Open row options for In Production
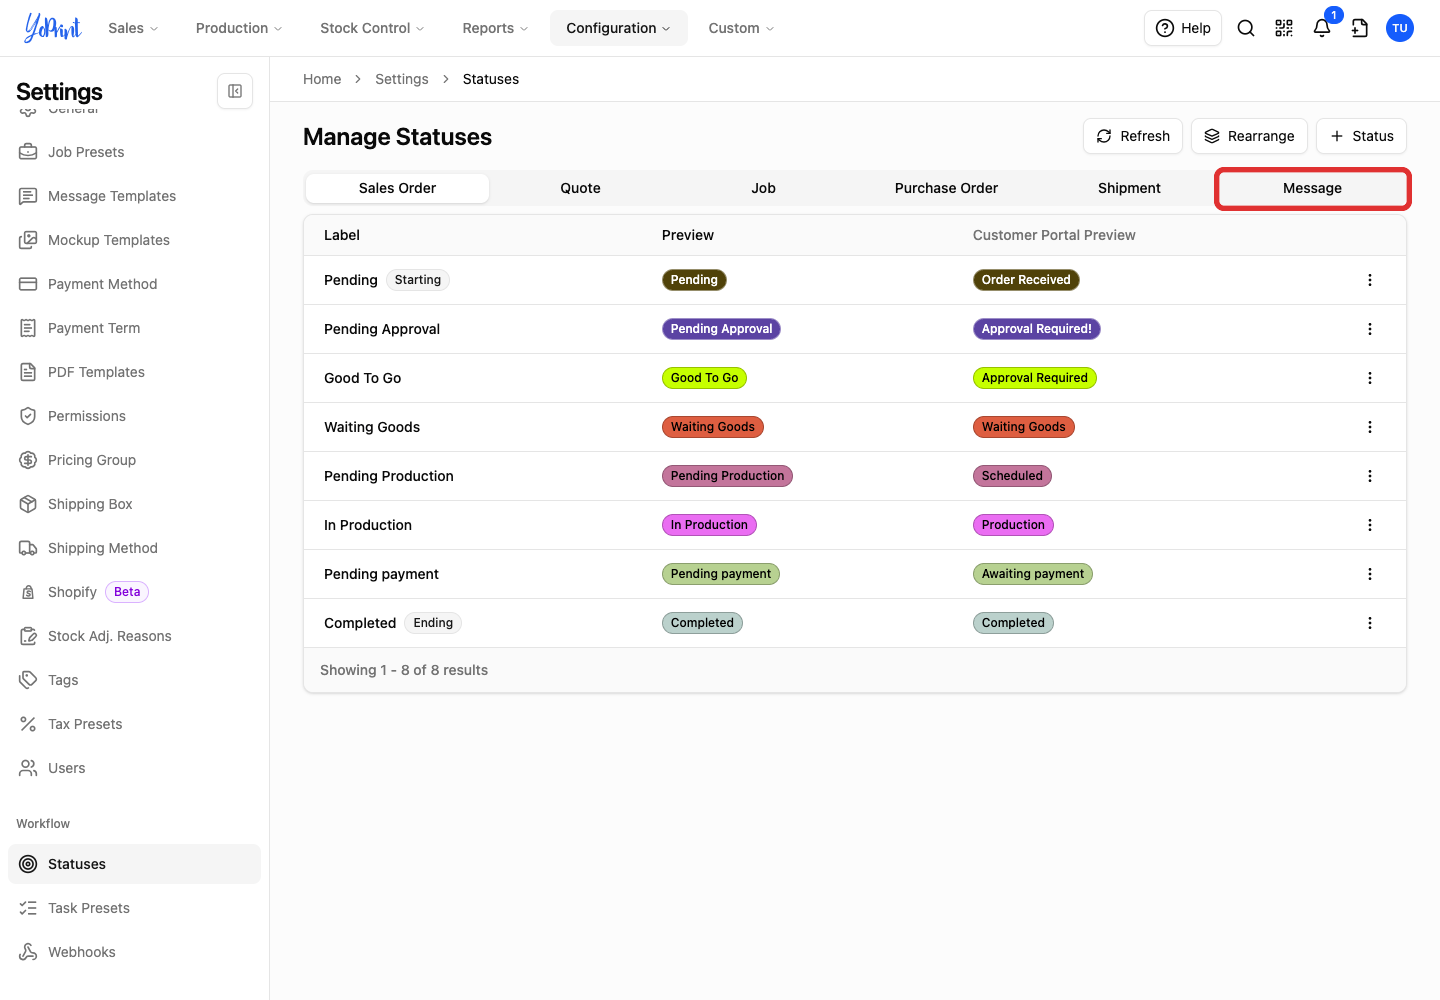This screenshot has width=1440, height=1000. (x=1370, y=525)
